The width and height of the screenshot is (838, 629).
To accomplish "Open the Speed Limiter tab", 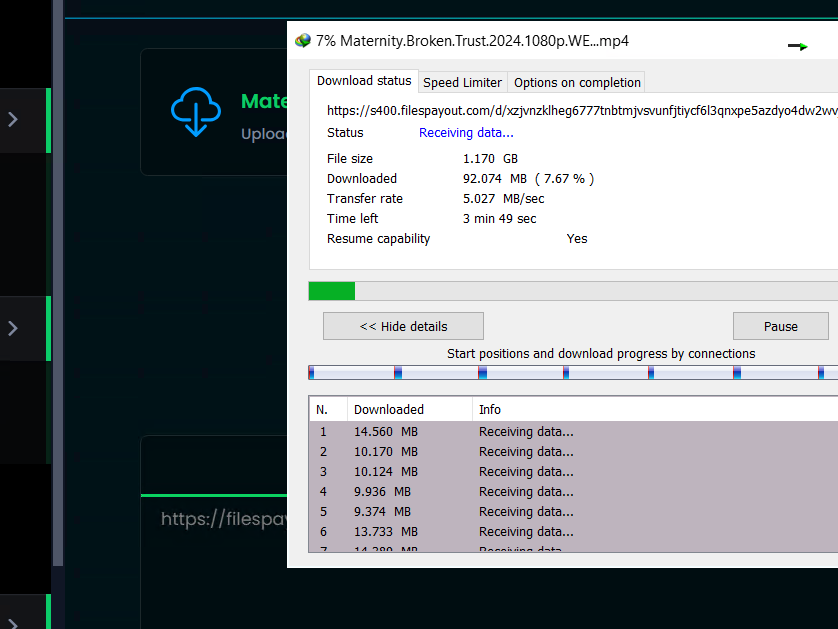I will point(462,82).
